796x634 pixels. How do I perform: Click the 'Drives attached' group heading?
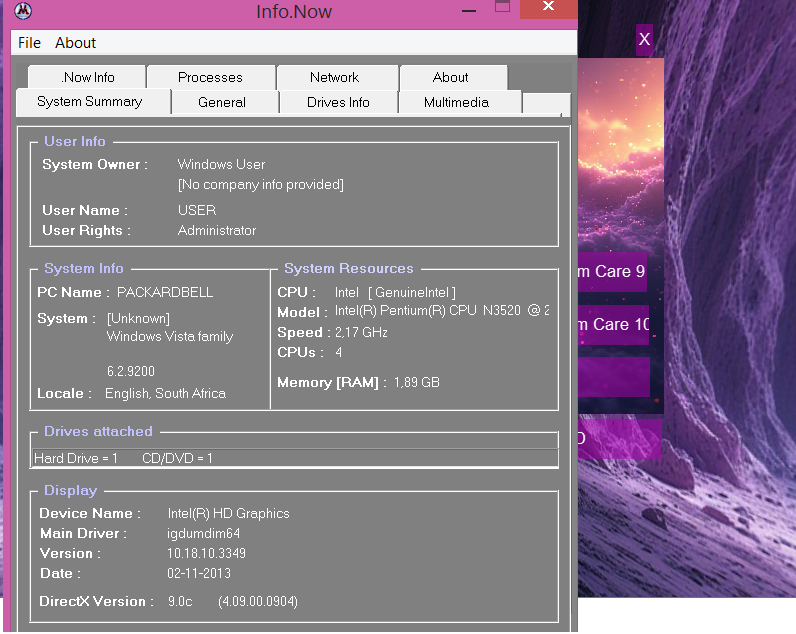pyautogui.click(x=98, y=431)
